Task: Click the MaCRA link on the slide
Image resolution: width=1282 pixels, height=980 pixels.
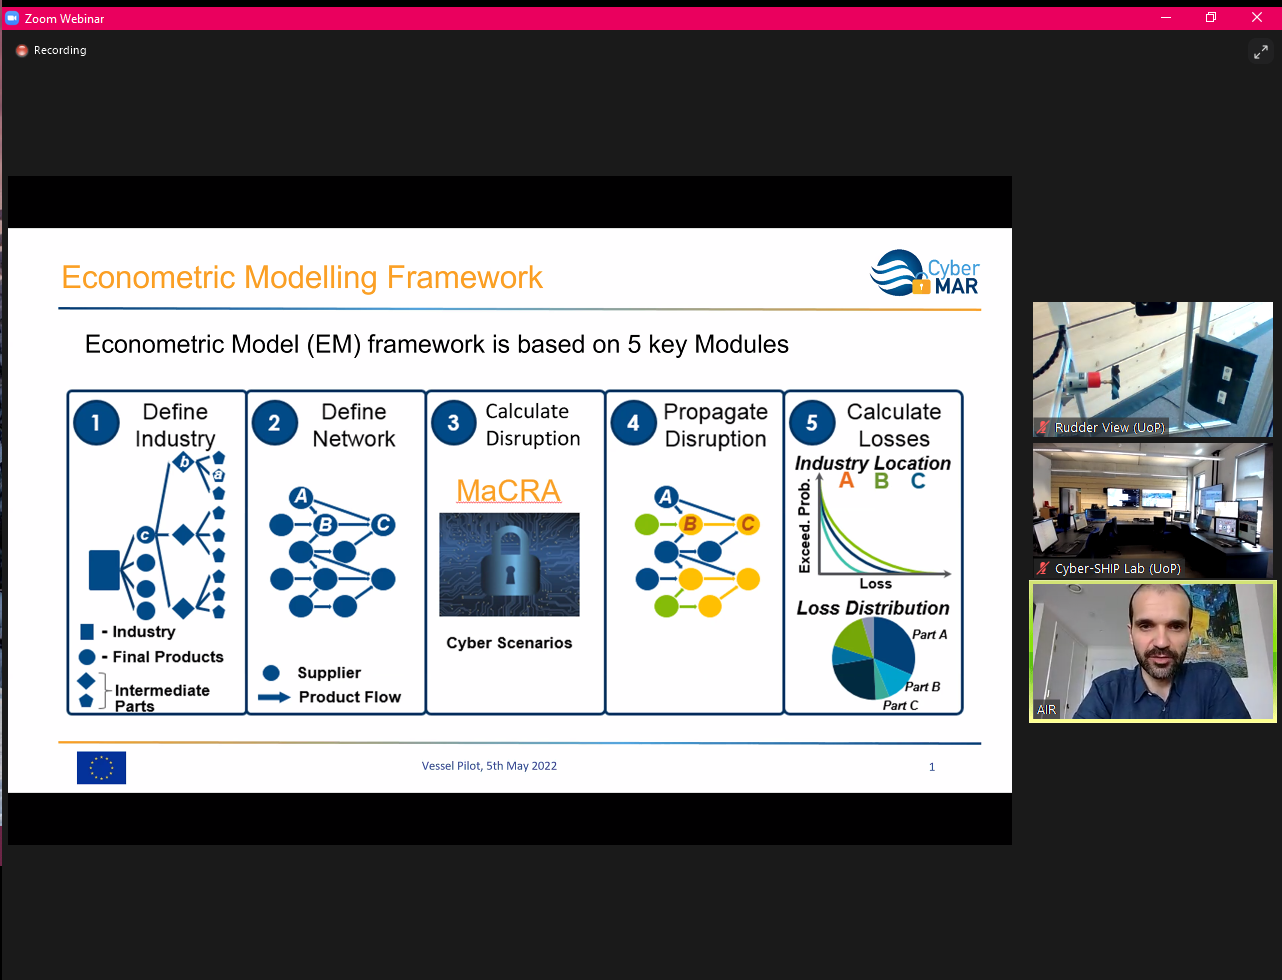Action: (x=508, y=490)
